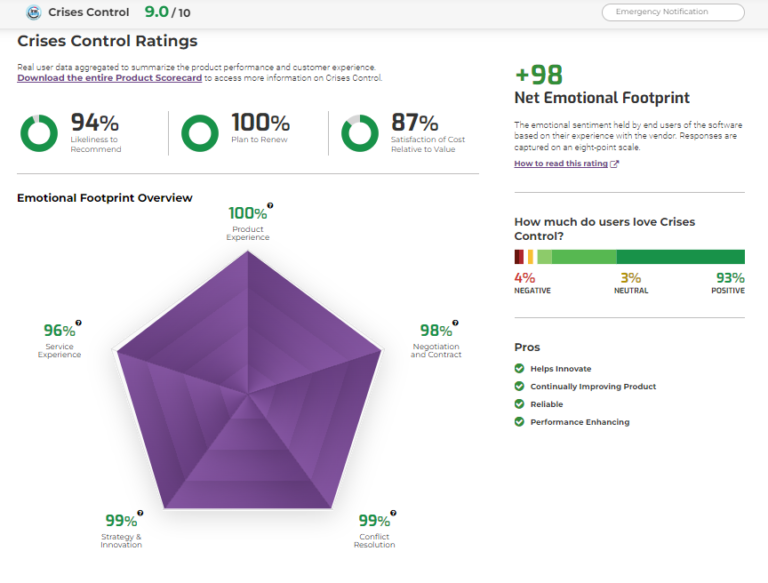The width and height of the screenshot is (768, 583).
Task: Click the Plan to Renew donut chart
Action: (x=200, y=134)
